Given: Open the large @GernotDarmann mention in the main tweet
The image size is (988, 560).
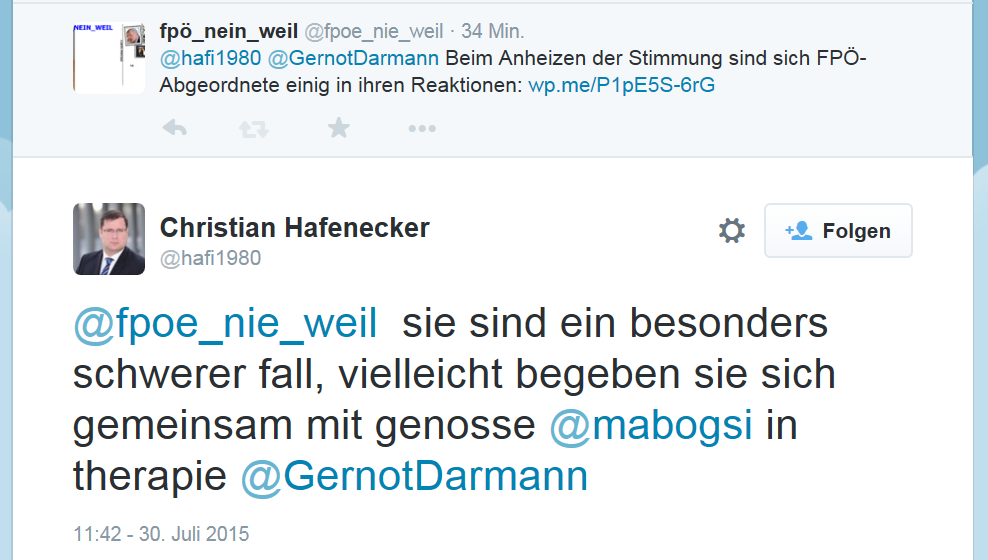Looking at the screenshot, I should pos(414,477).
